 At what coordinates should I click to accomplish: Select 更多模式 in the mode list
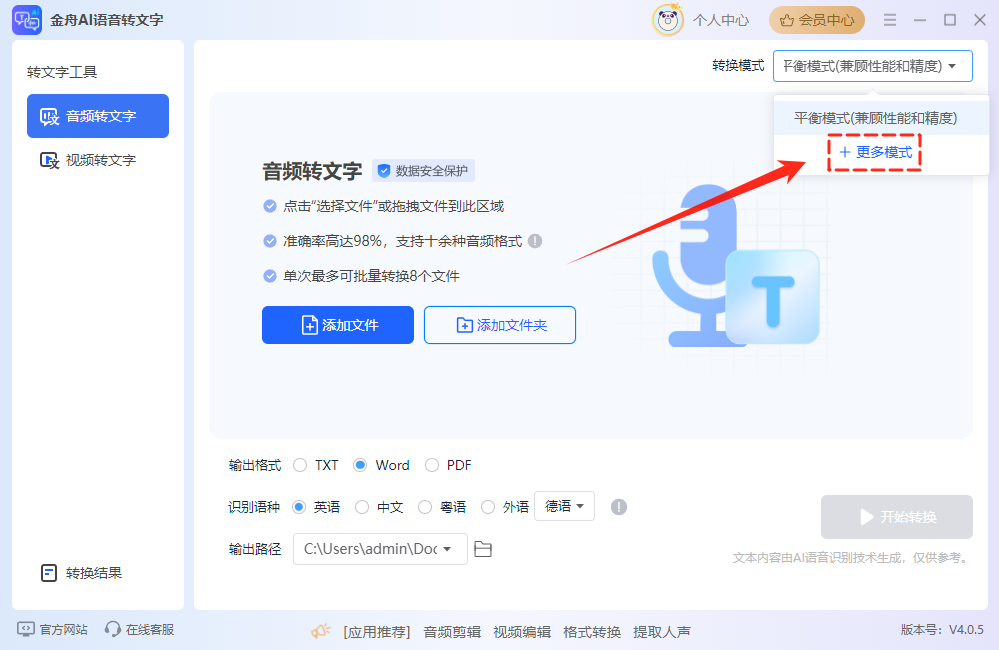click(x=875, y=152)
